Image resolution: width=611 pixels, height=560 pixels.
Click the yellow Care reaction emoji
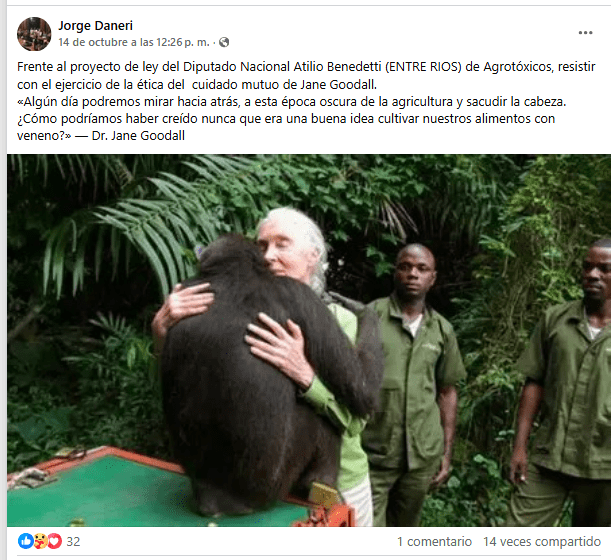(x=41, y=541)
